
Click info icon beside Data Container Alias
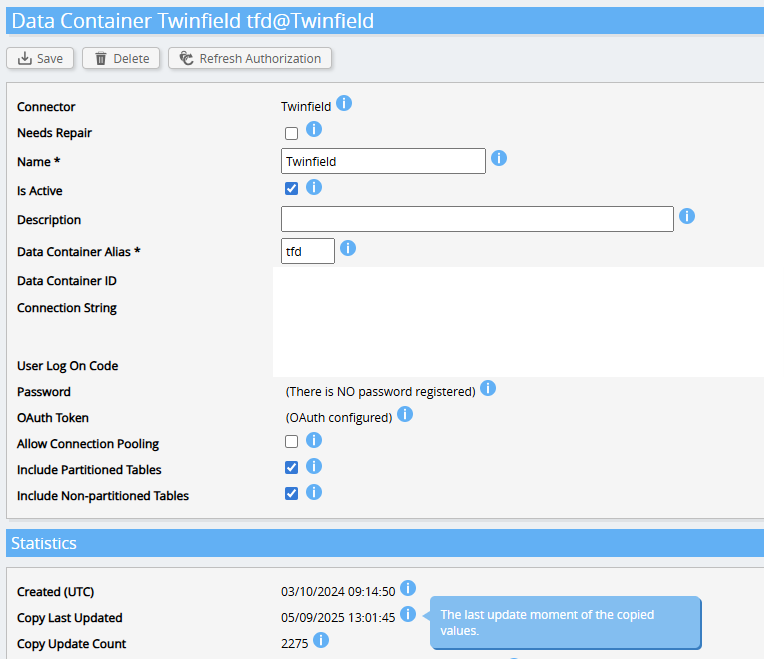(x=348, y=248)
